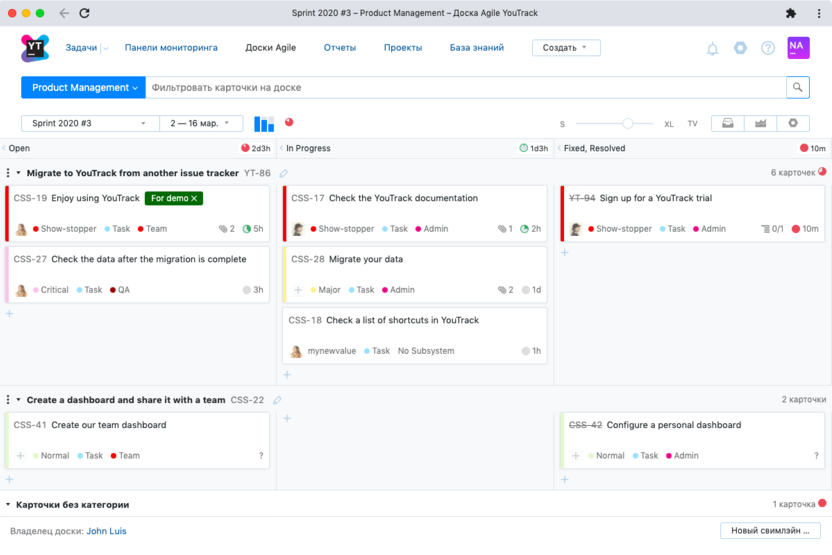Collapse the In Progress column
The image size is (832, 555).
tap(282, 148)
